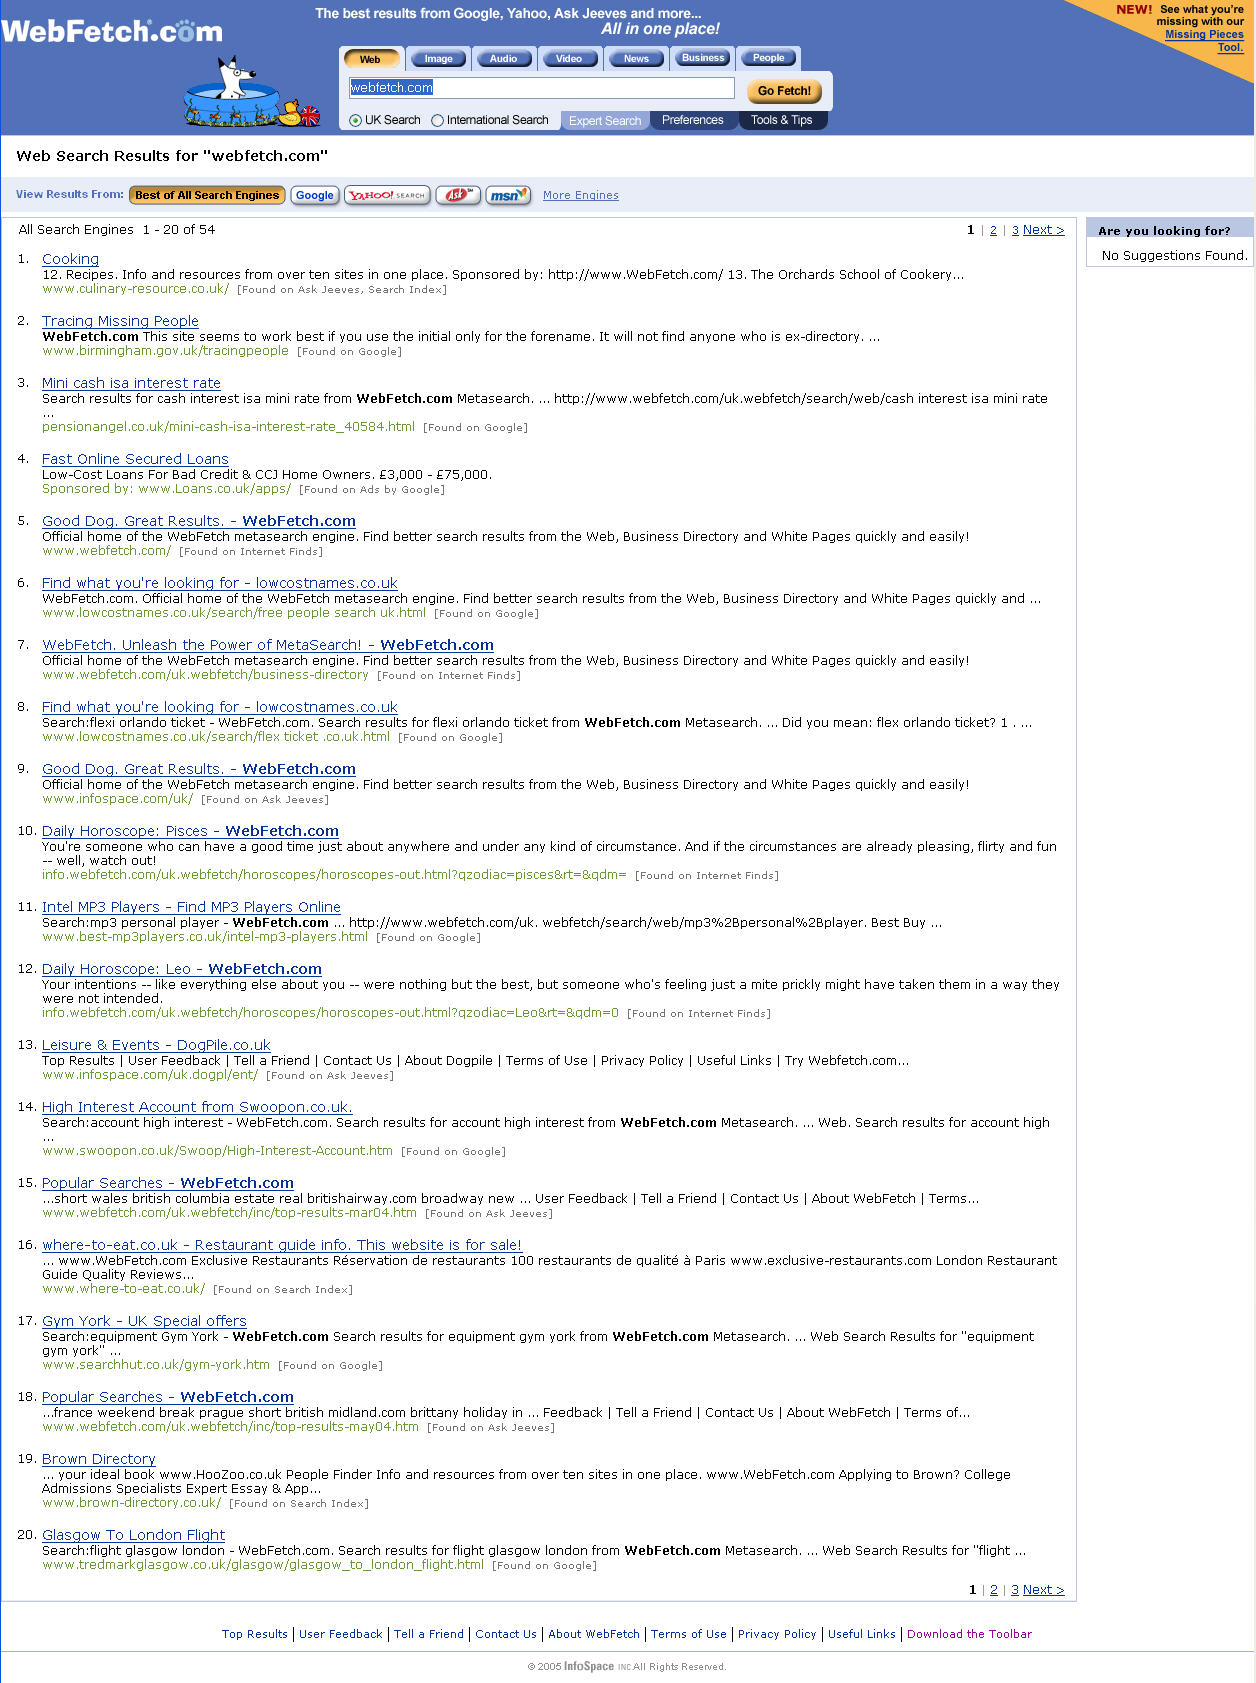
Task: Open Daily Horoscope: Leo result
Action: click(x=182, y=969)
